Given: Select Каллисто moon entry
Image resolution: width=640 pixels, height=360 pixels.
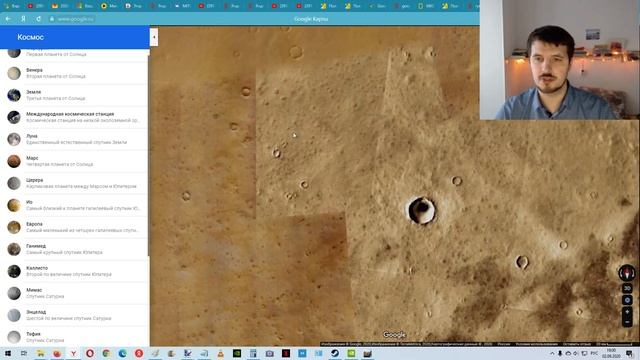Looking at the screenshot, I should coord(74,271).
